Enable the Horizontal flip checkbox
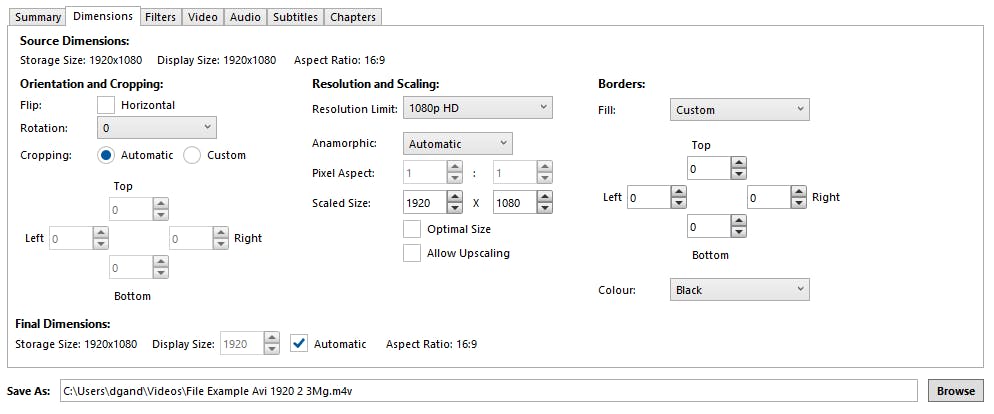The height and width of the screenshot is (414, 994). (x=106, y=105)
